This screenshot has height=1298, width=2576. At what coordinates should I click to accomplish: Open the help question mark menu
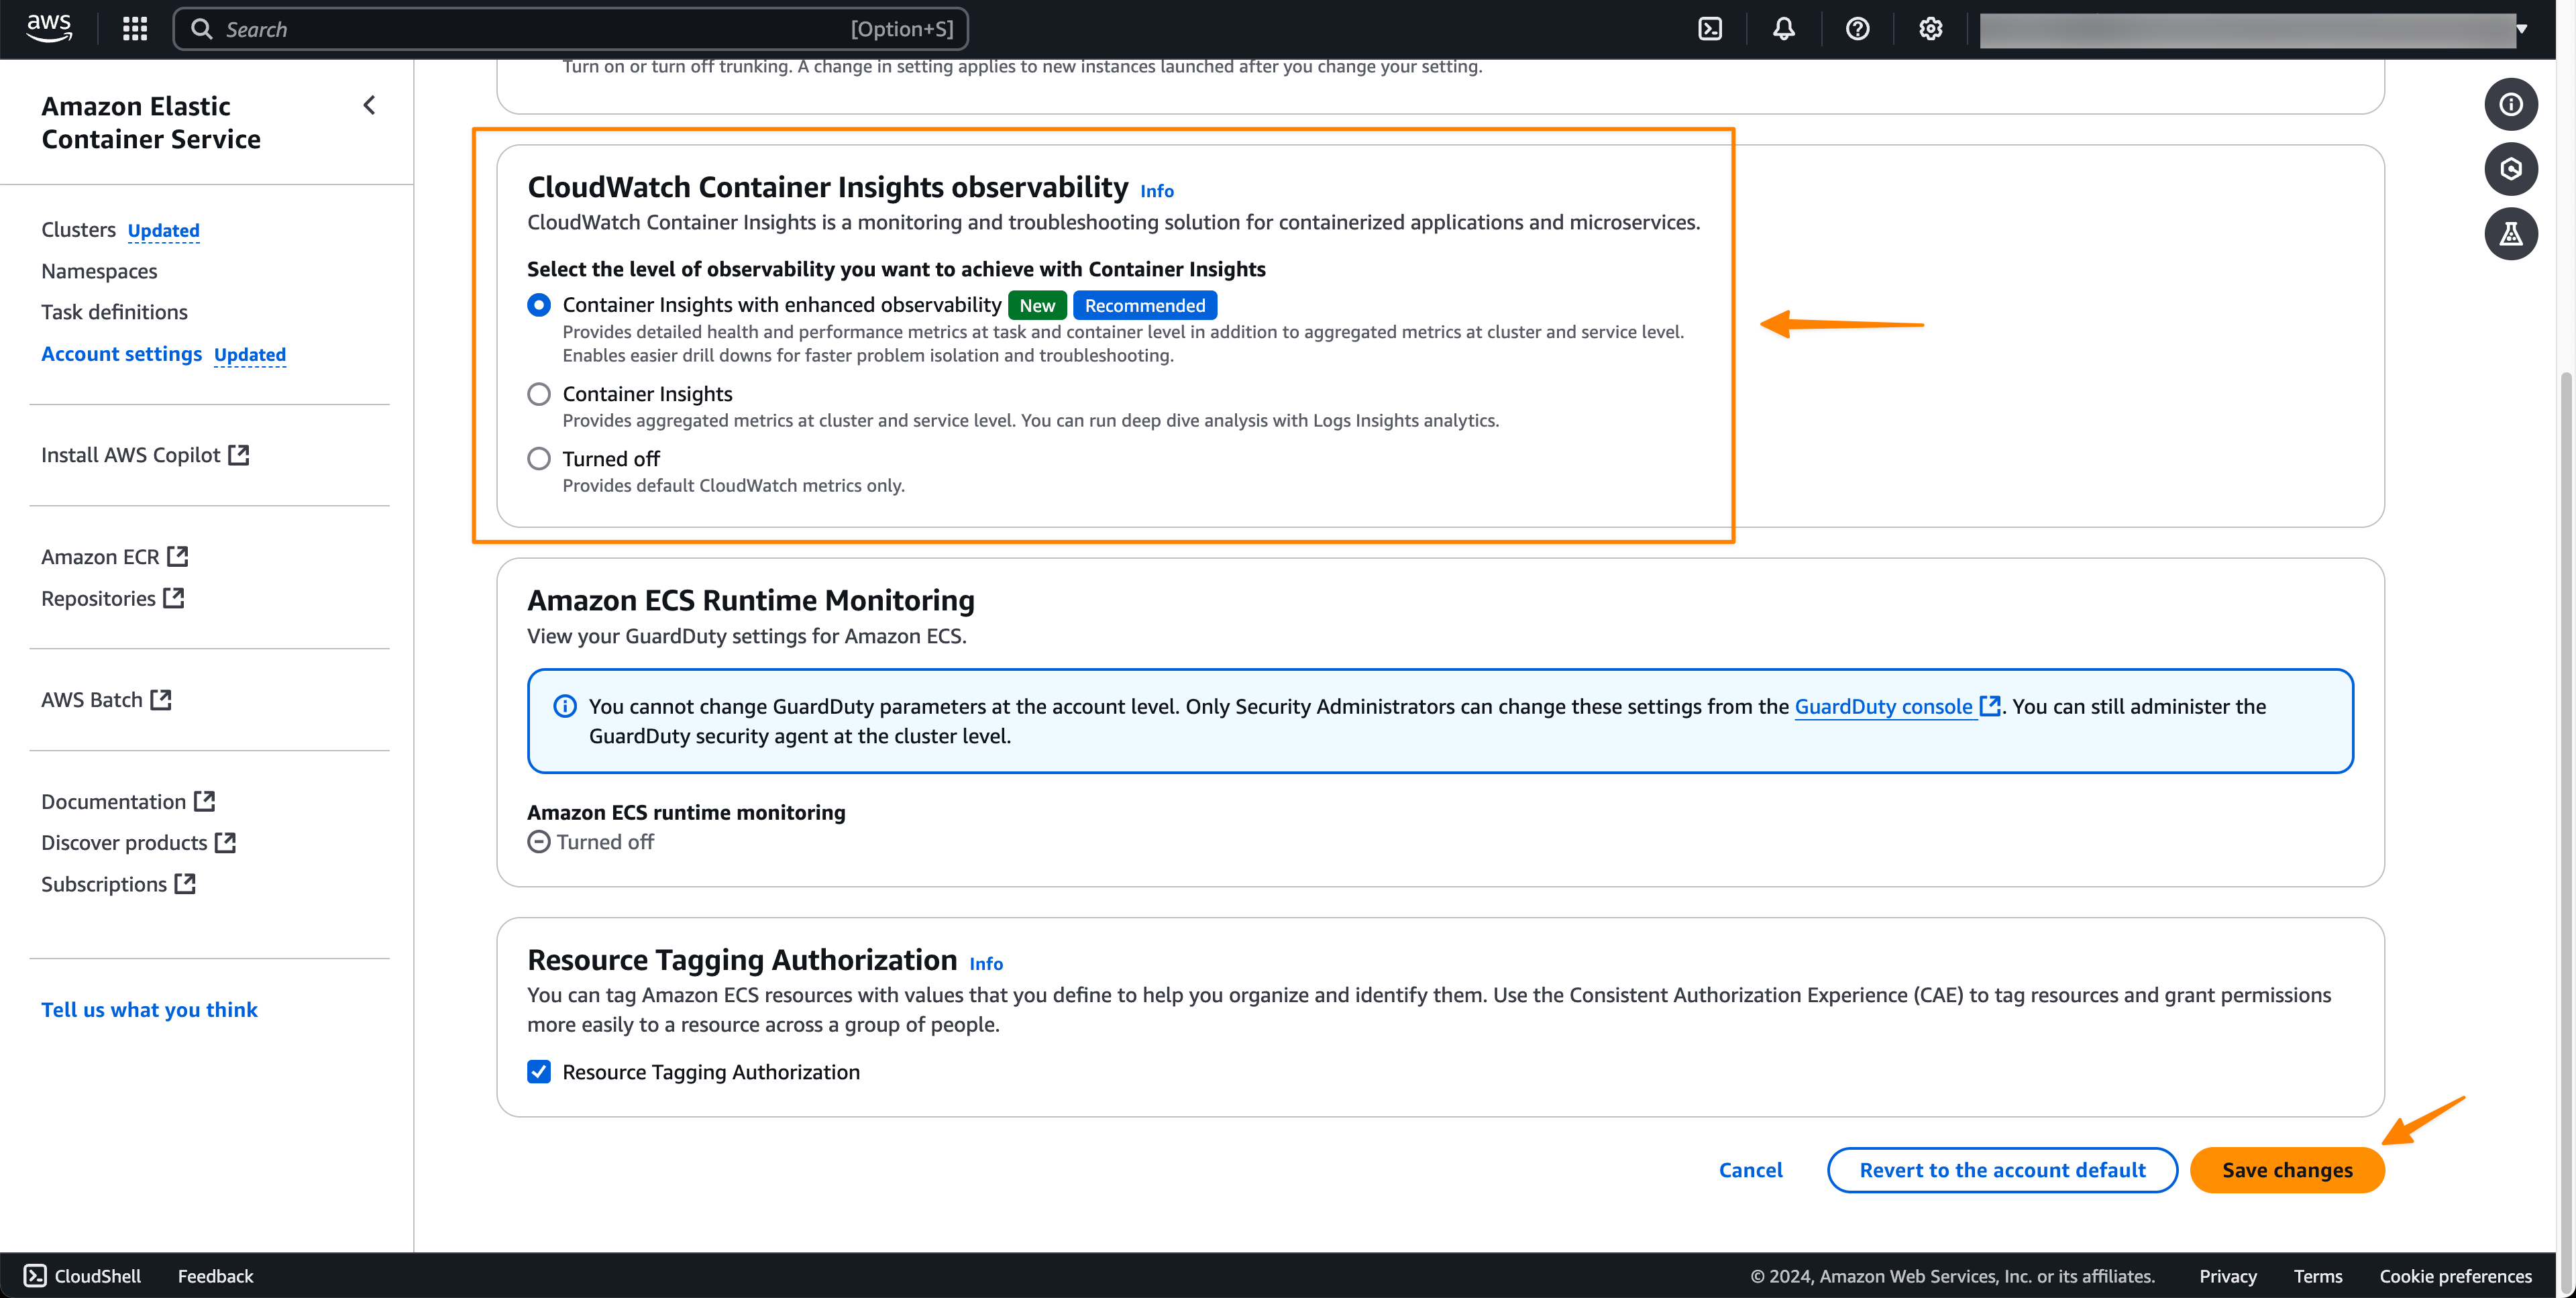coord(1857,29)
